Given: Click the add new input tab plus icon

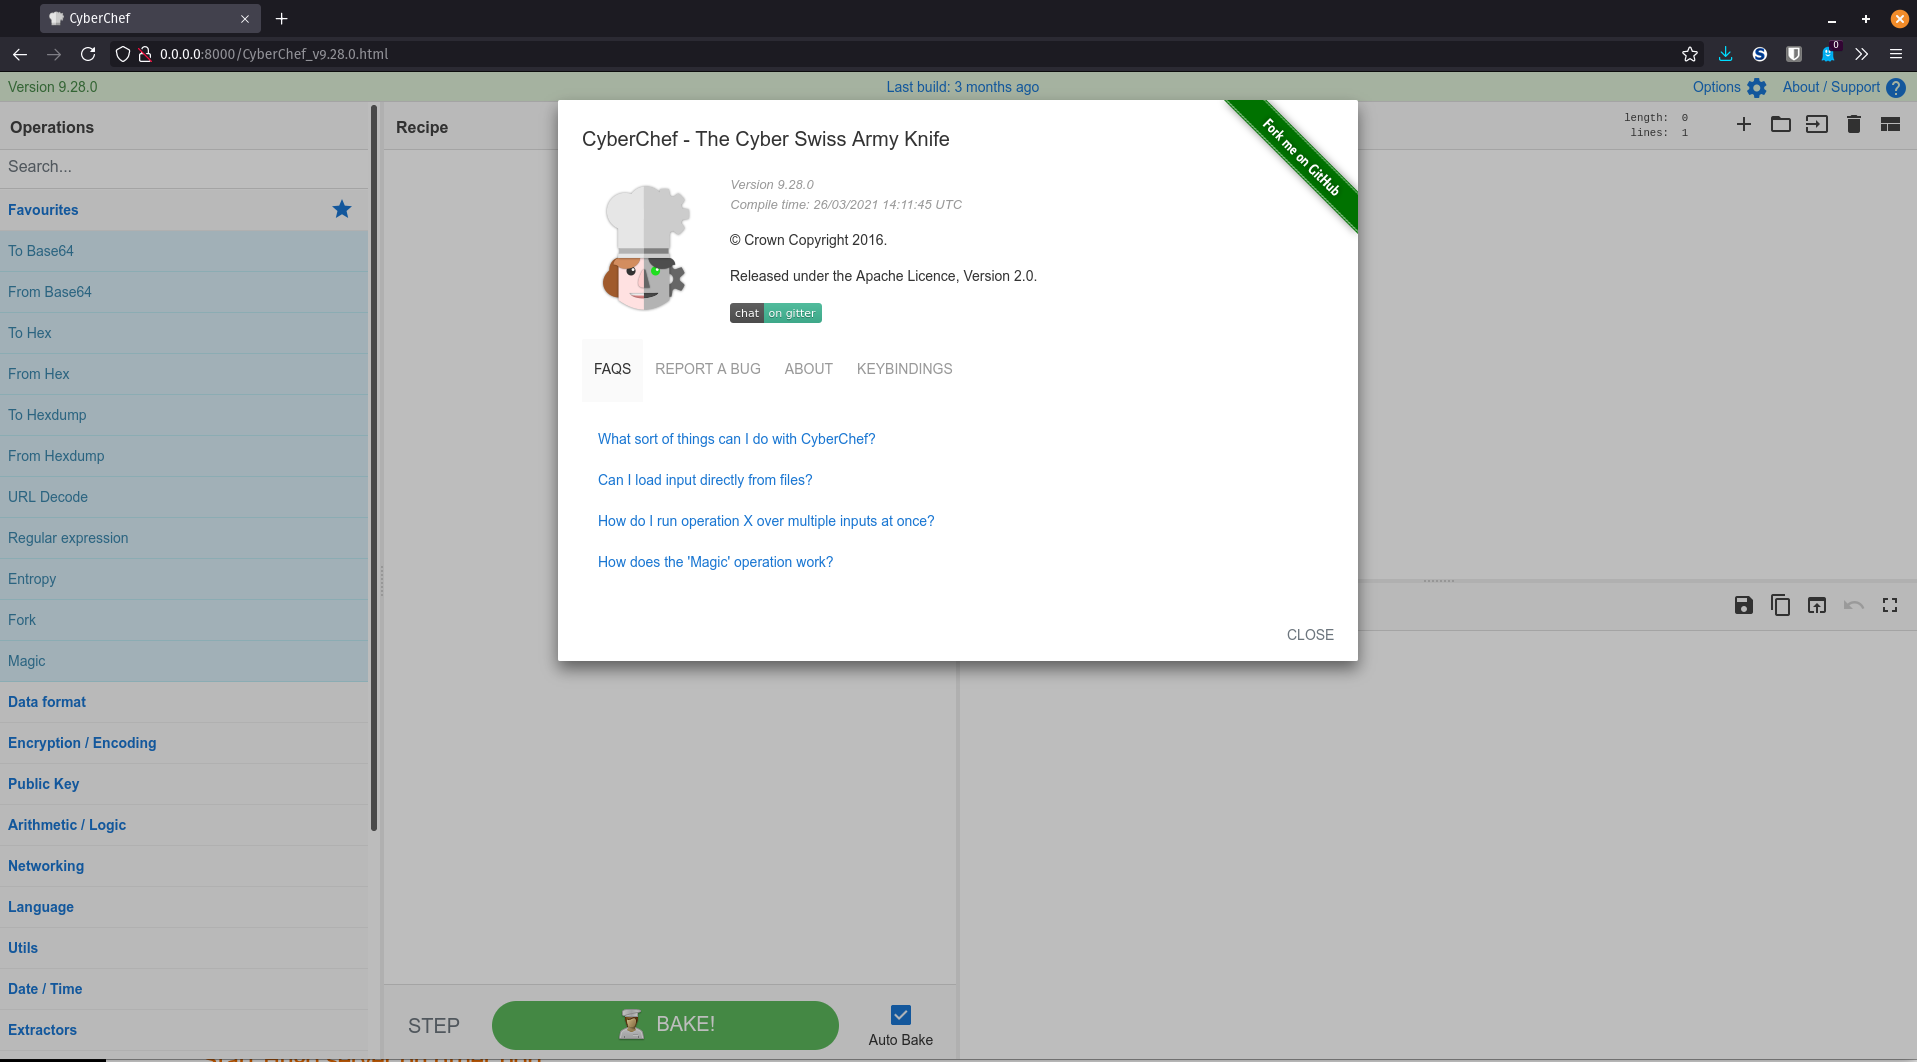Looking at the screenshot, I should tap(1743, 124).
